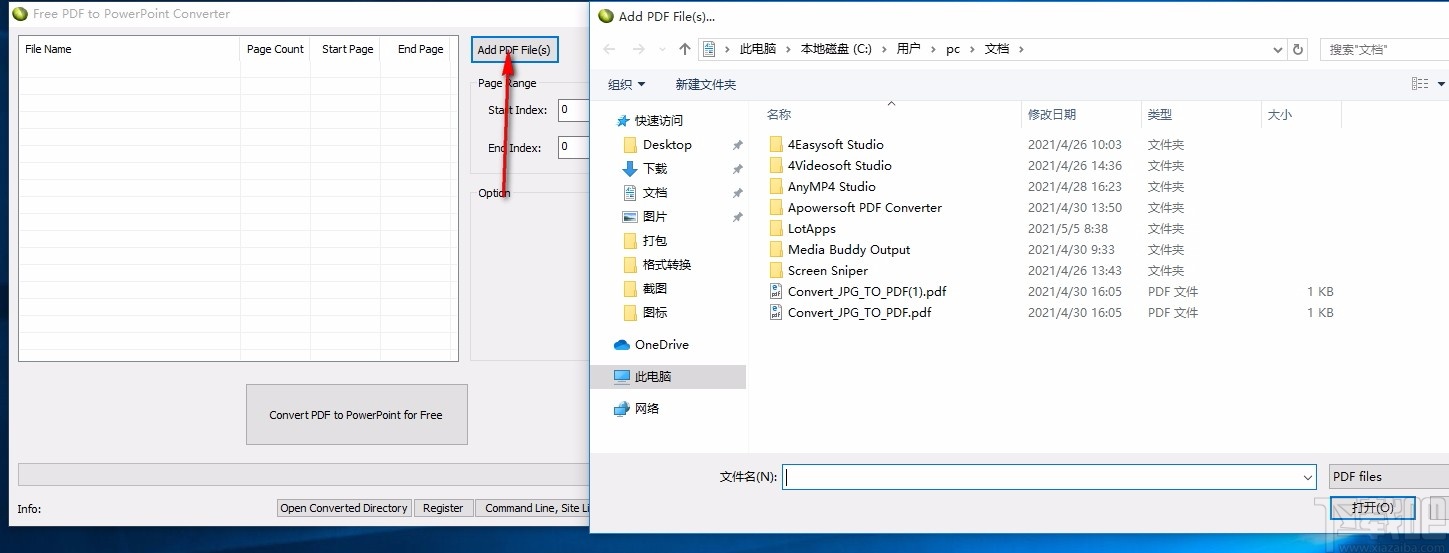
Task: Click the Register button
Action: (x=443, y=508)
